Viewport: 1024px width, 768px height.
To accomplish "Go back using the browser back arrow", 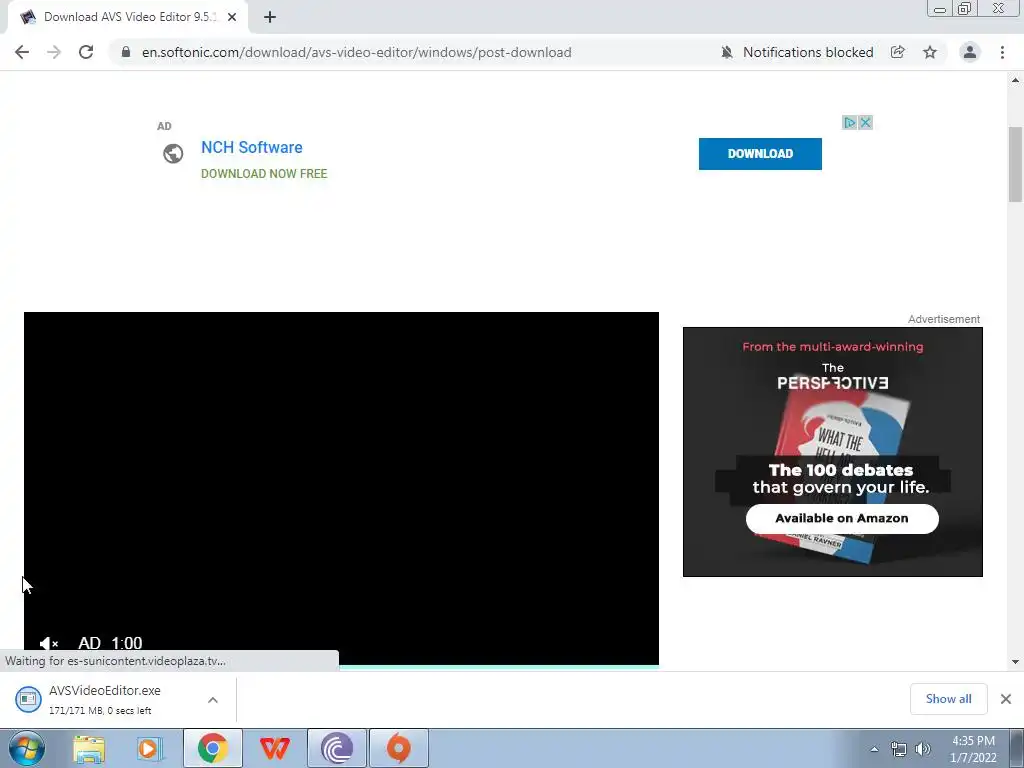I will click(22, 52).
